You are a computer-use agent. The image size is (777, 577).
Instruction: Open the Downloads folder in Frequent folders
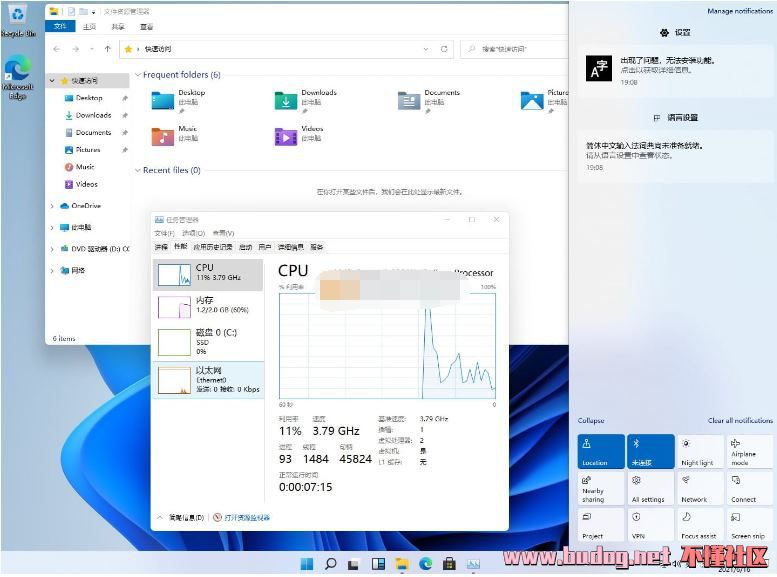[287, 100]
